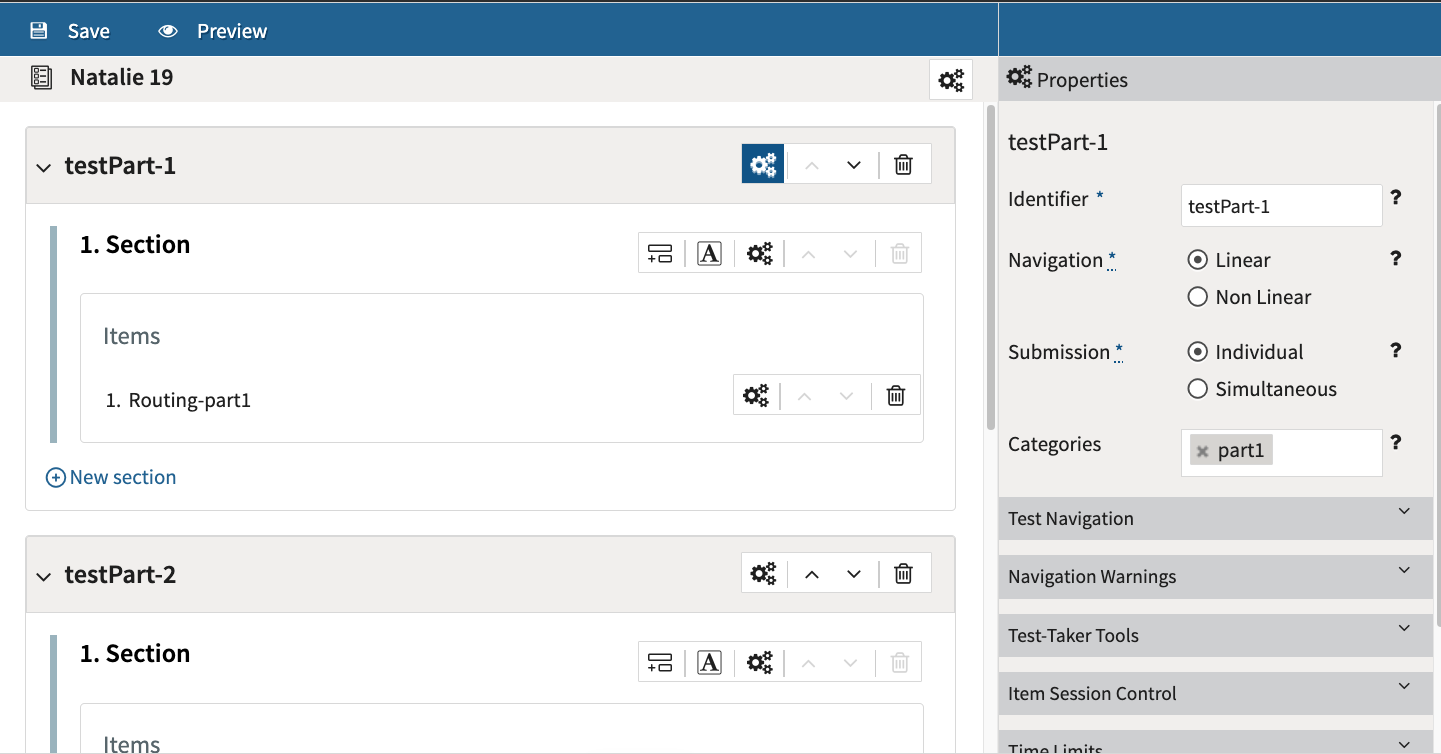
Task: Remove the part1 category tag
Action: 1202,451
